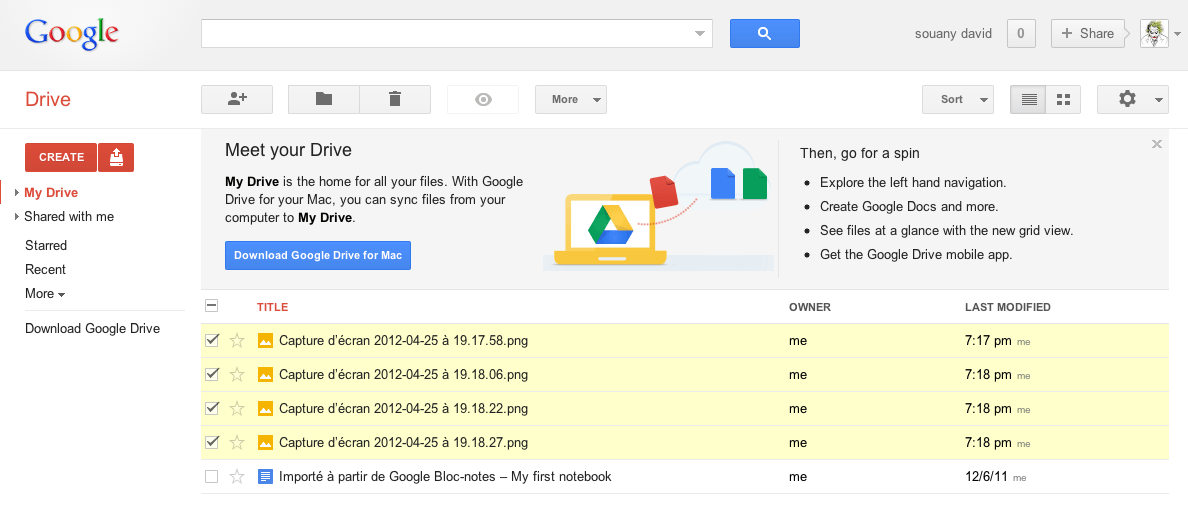1188x520 pixels.
Task: Click the blue search magnifier button
Action: (764, 33)
